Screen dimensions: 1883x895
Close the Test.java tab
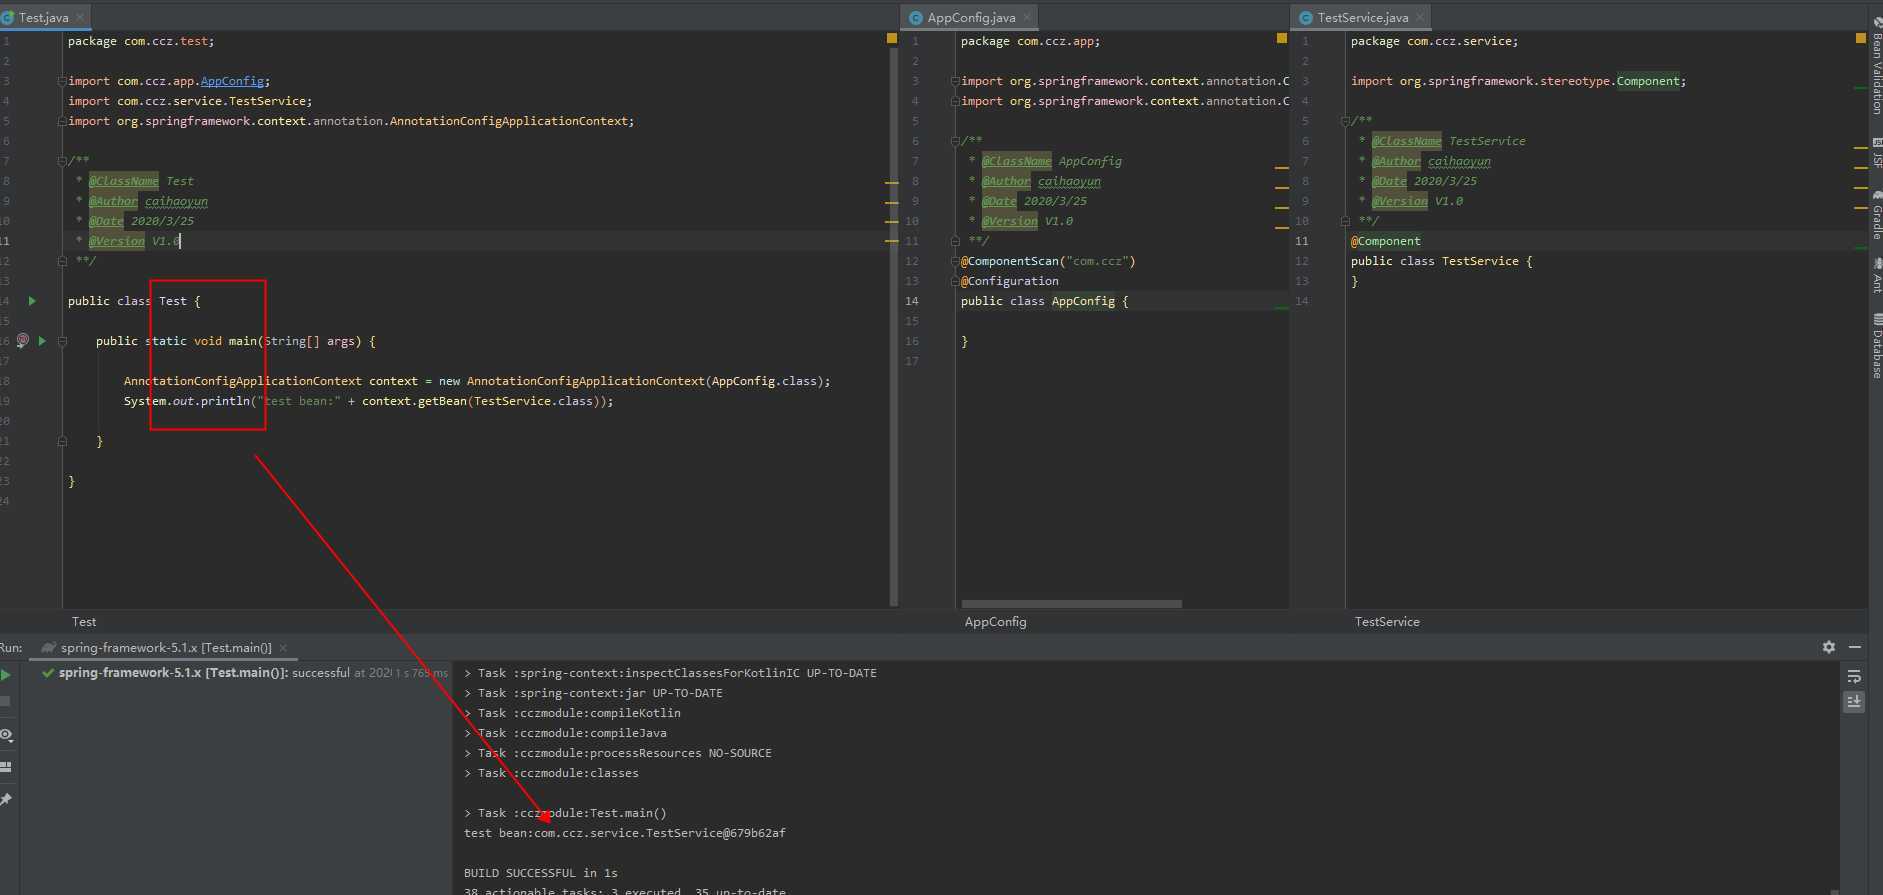coord(80,17)
